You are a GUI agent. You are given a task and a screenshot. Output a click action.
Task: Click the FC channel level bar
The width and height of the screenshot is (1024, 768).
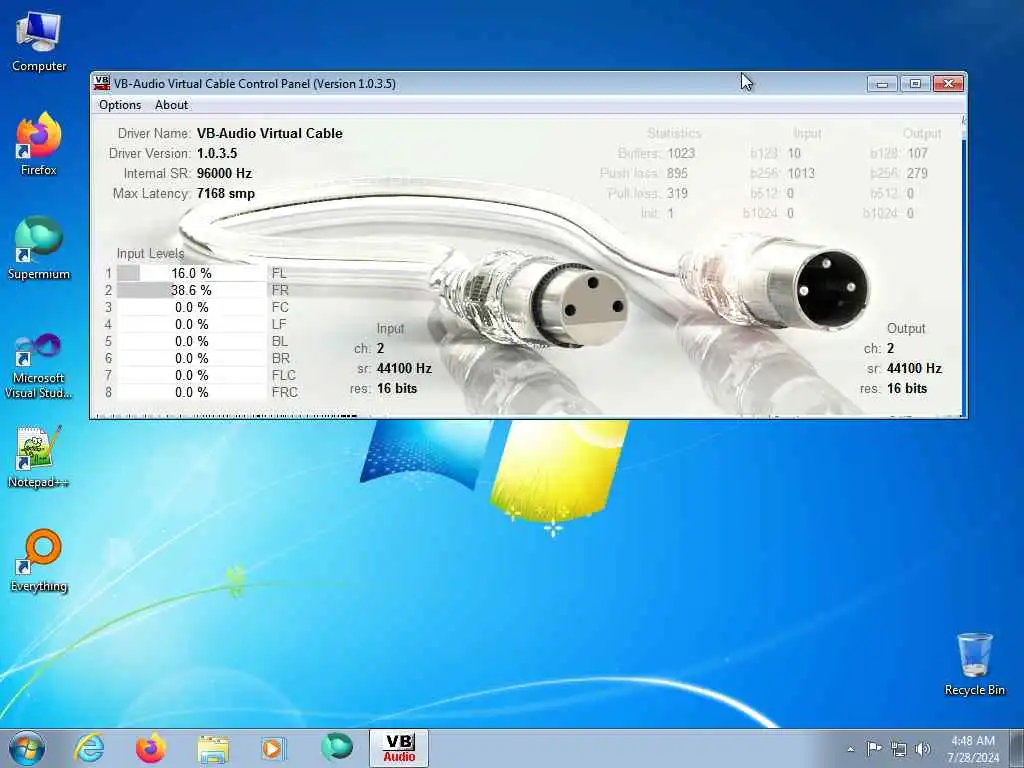(191, 307)
